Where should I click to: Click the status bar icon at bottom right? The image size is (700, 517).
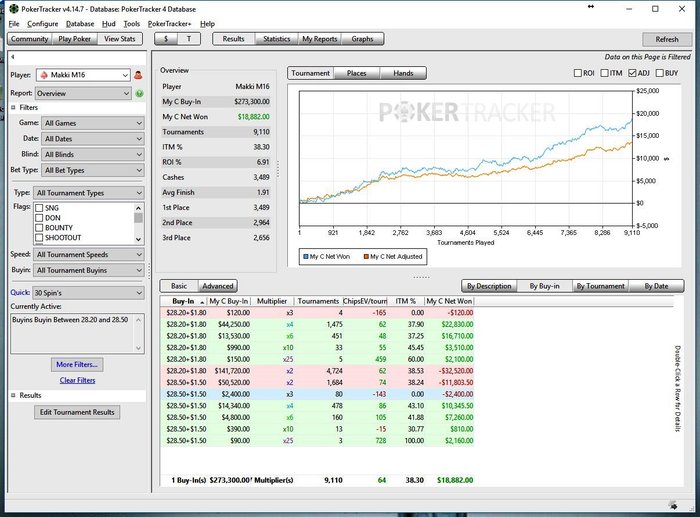(673, 505)
